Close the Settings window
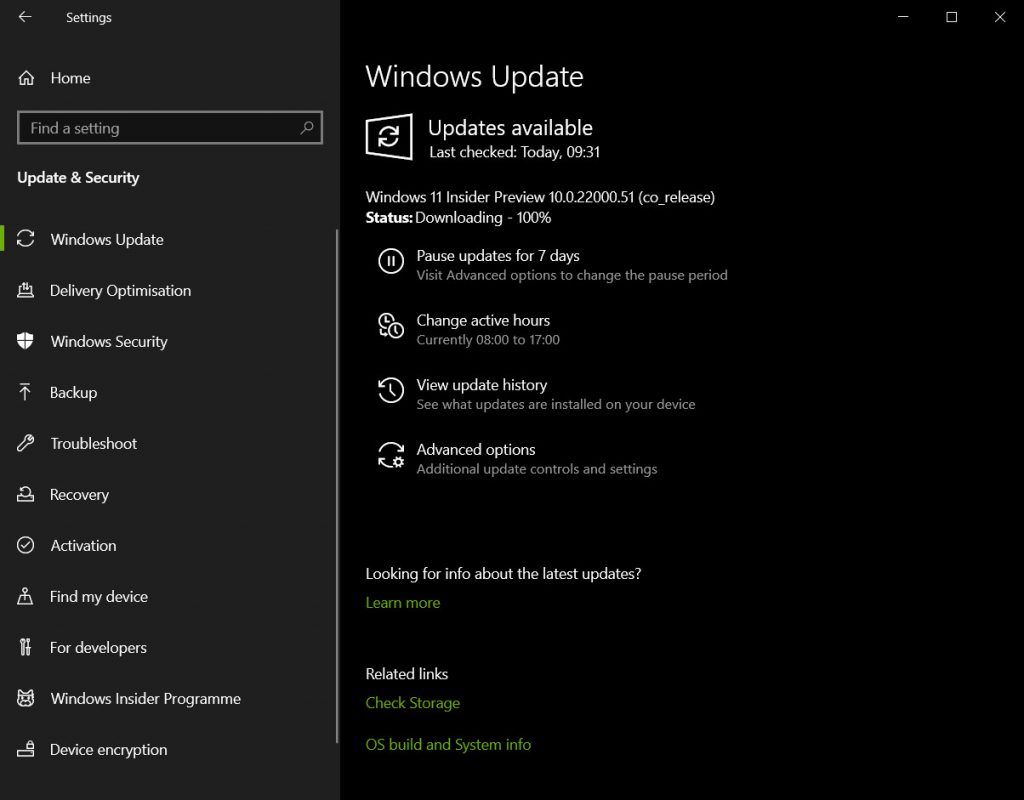Image resolution: width=1024 pixels, height=800 pixels. click(x=1000, y=17)
